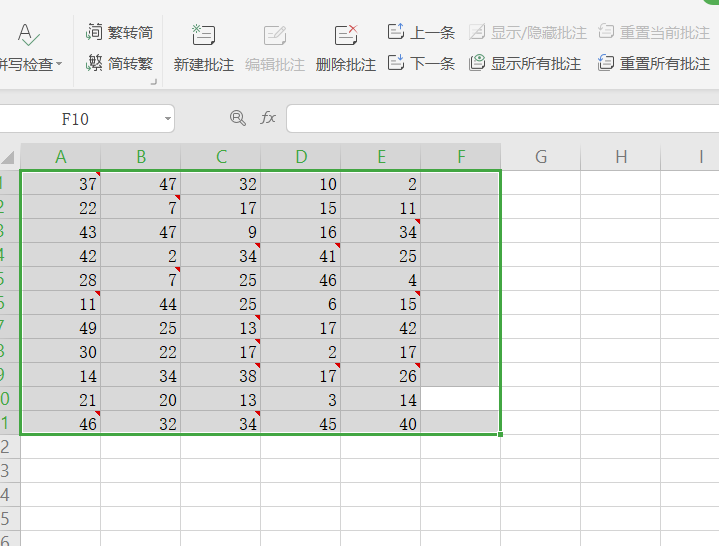Viewport: 719px width, 546px height.
Task: Click cell A7 containing 49
Action: pyautogui.click(x=61, y=327)
